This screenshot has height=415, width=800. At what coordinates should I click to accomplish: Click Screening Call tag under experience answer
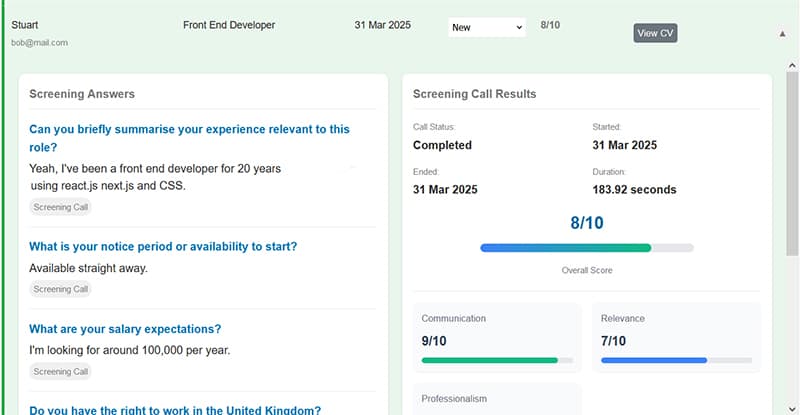pos(60,207)
